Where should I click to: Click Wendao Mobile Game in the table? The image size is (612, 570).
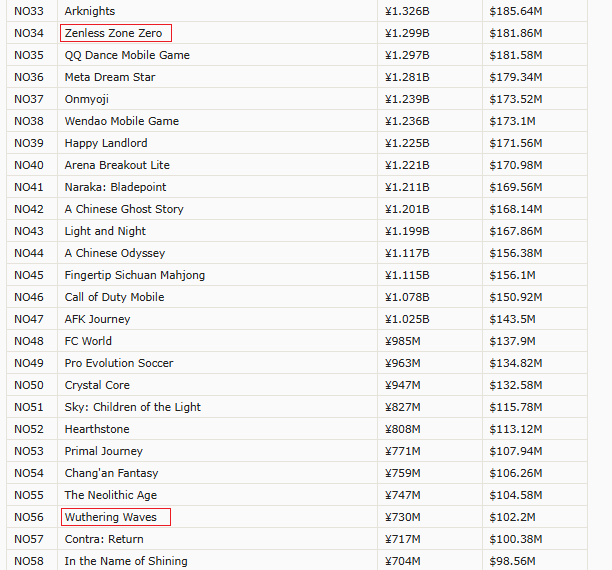(x=122, y=121)
